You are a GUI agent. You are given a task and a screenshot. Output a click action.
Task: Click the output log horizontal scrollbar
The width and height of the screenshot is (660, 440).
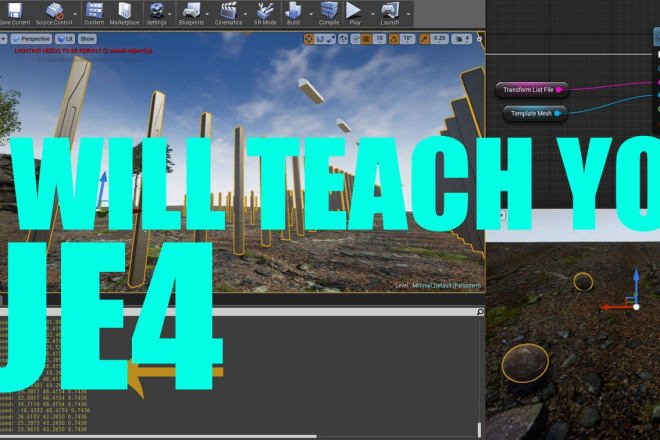(x=158, y=437)
